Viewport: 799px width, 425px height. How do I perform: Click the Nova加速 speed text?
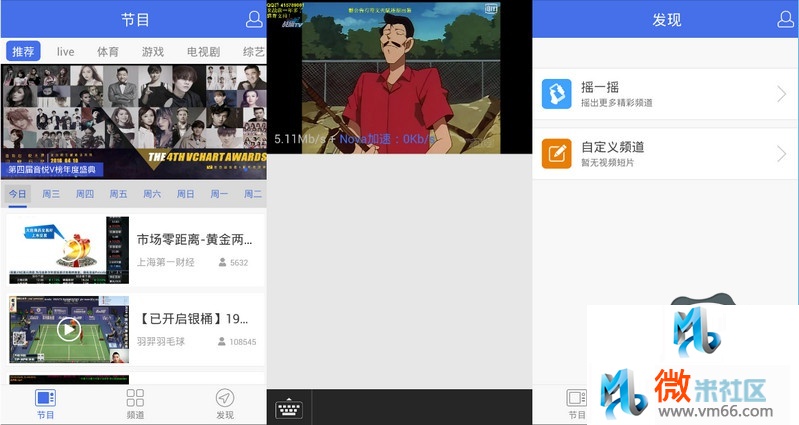tap(386, 139)
